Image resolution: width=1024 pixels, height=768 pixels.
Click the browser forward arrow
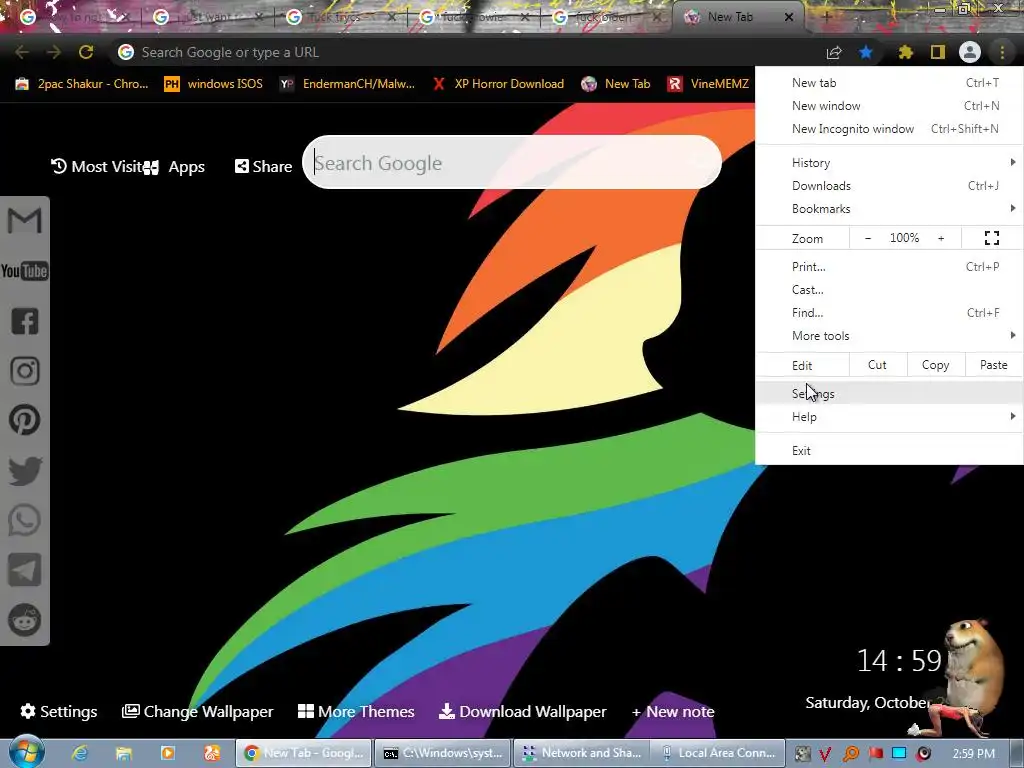pos(54,52)
